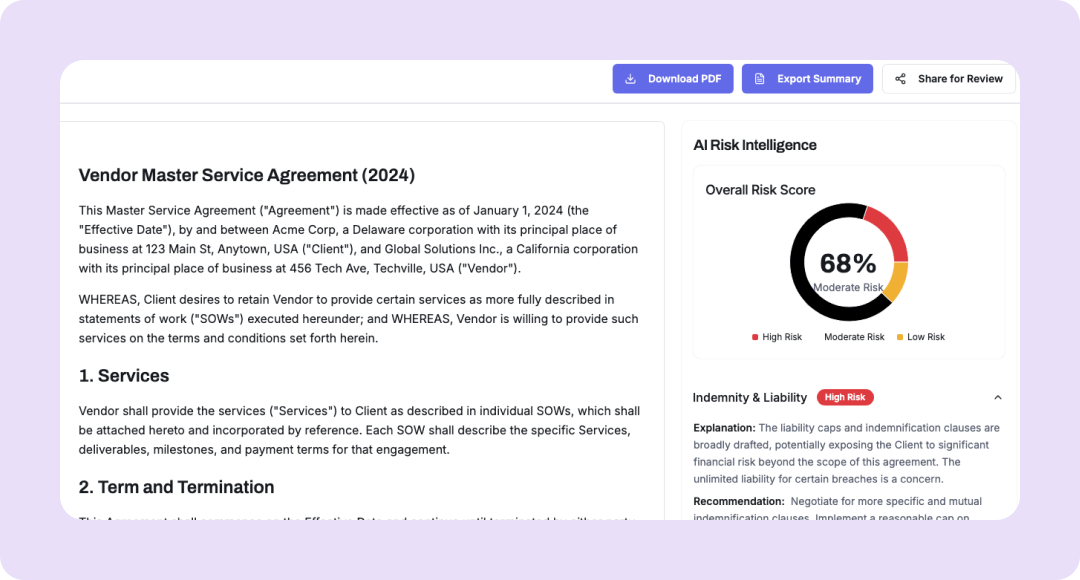This screenshot has width=1080, height=580.
Task: Click the 68% score in the chart center
Action: point(848,263)
